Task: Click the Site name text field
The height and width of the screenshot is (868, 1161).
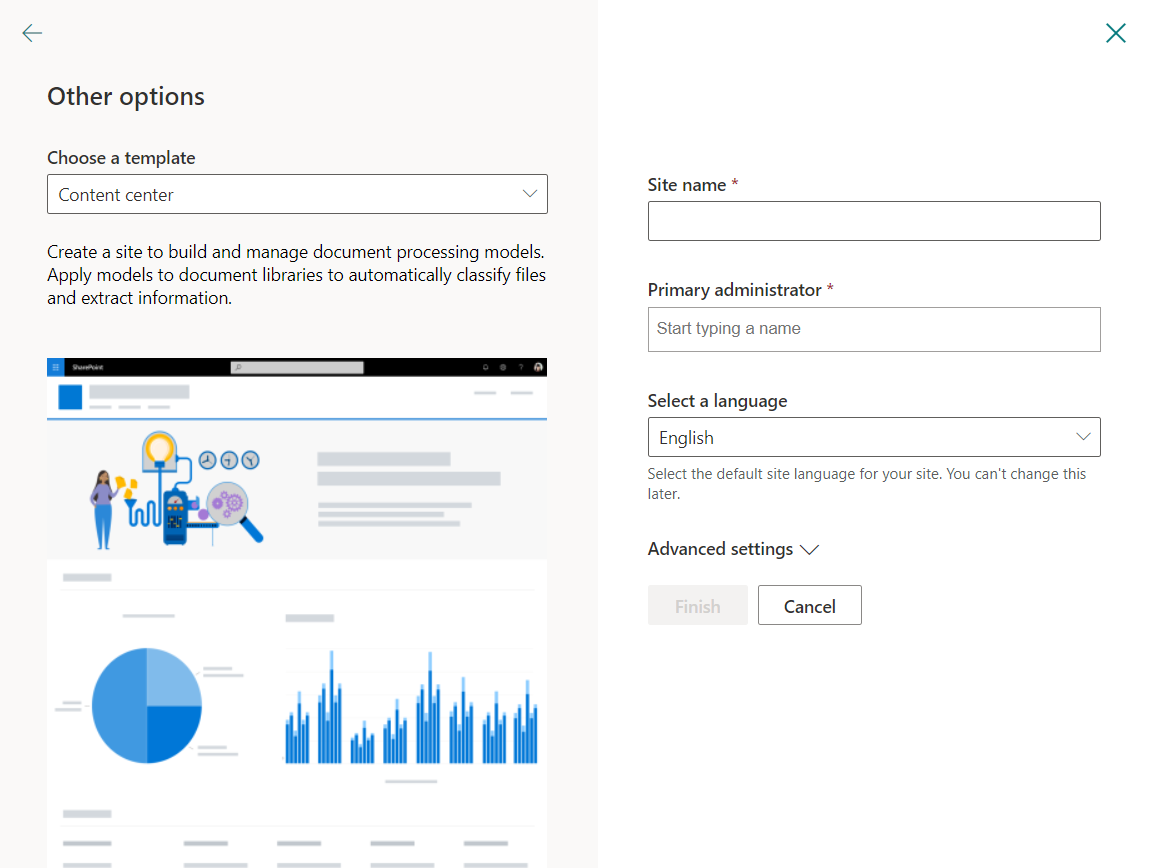Action: (x=873, y=221)
